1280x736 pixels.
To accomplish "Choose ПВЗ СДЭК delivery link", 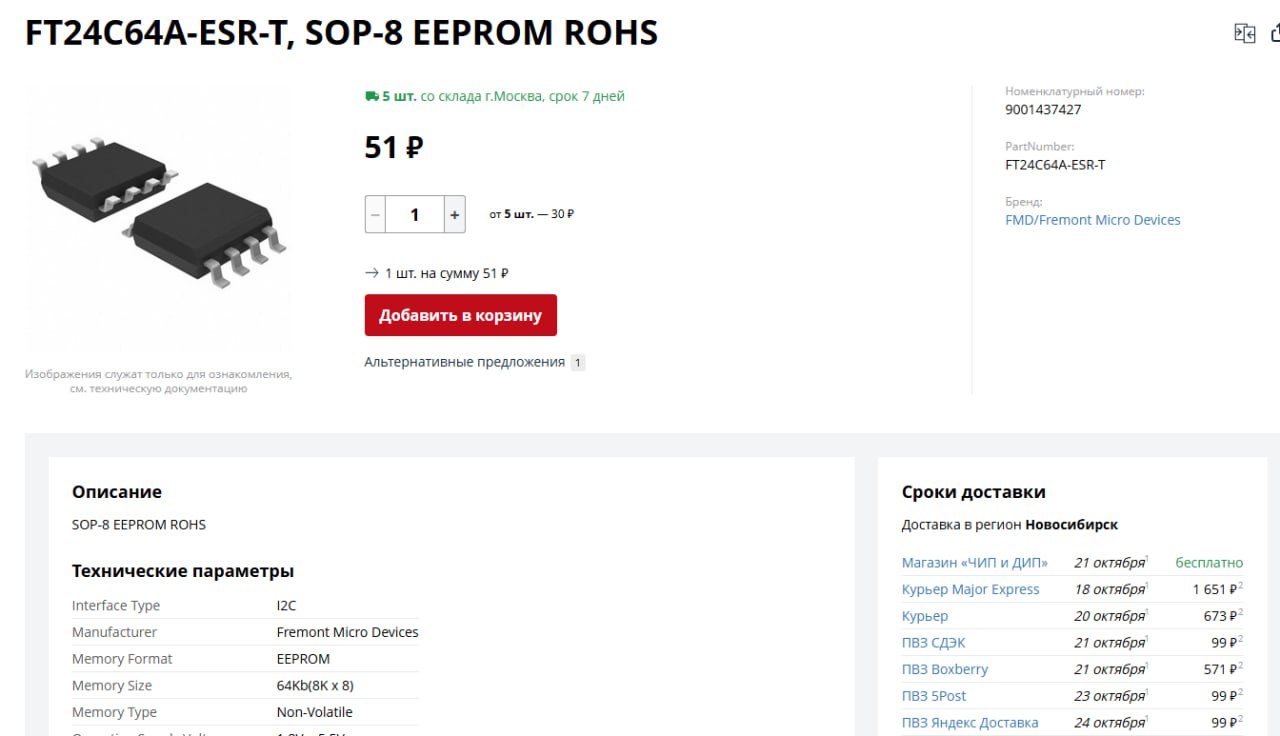I will 934,643.
